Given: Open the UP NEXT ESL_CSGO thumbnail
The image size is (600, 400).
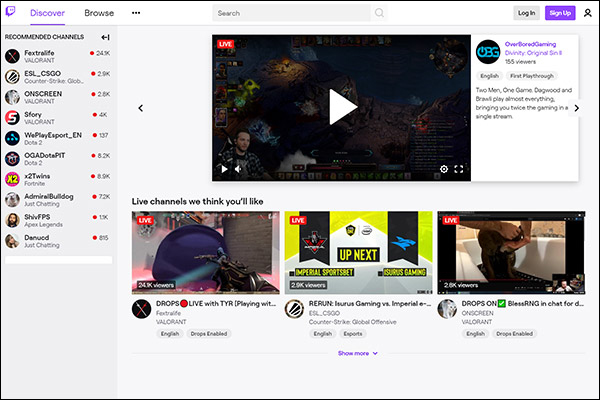Looking at the screenshot, I should click(359, 253).
